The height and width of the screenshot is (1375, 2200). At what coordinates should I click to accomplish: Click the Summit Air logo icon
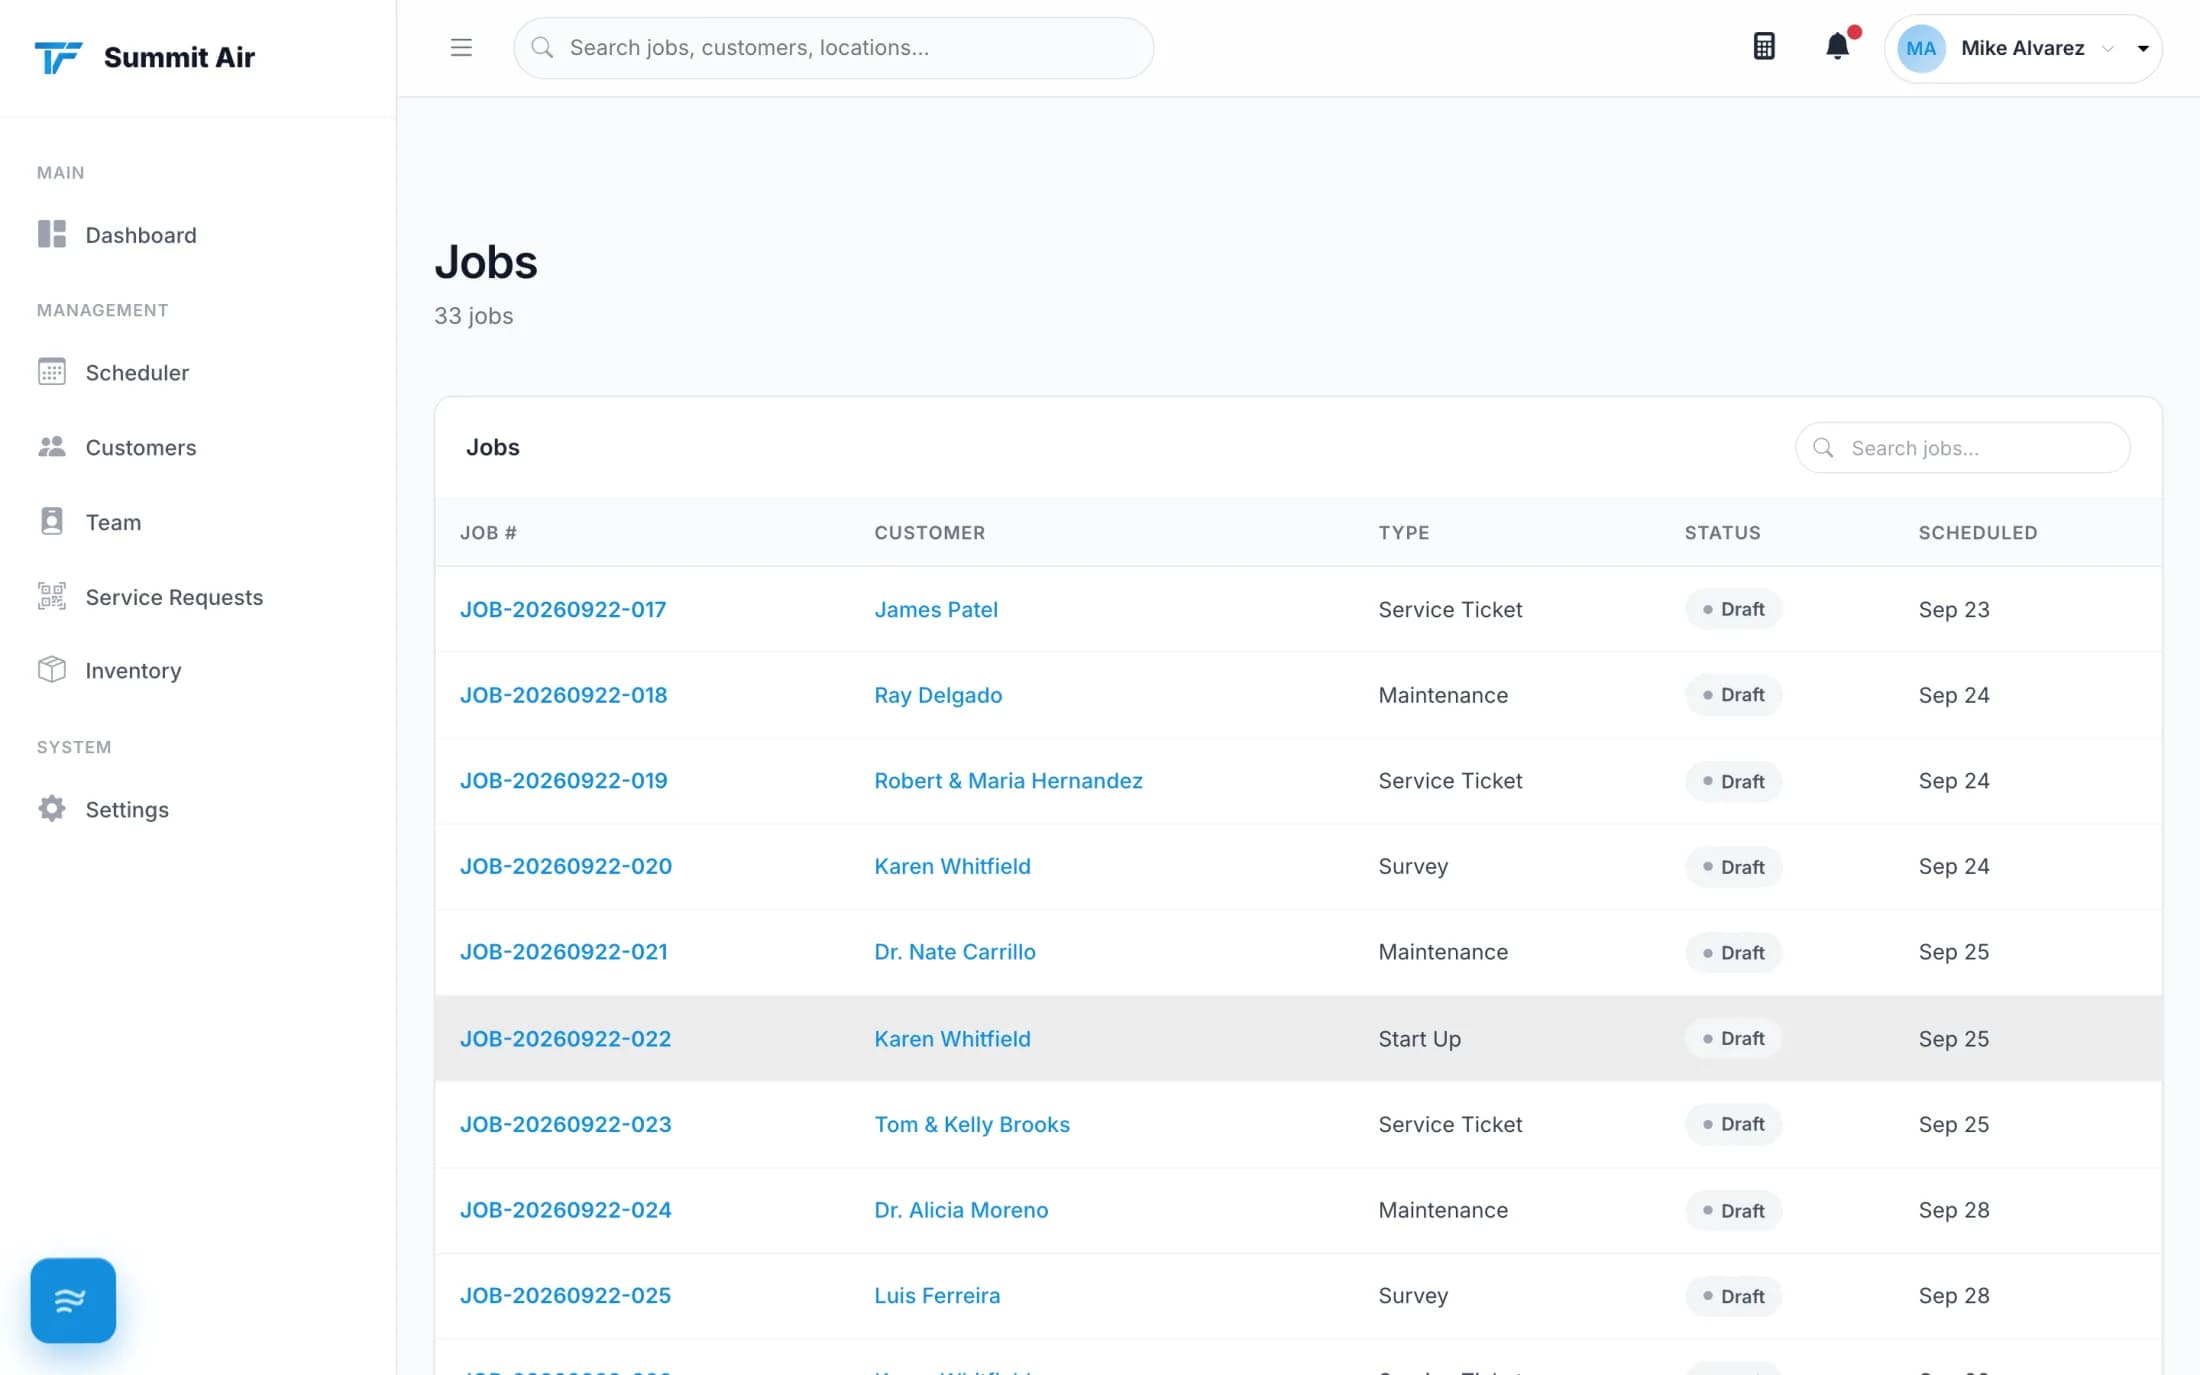pos(58,57)
